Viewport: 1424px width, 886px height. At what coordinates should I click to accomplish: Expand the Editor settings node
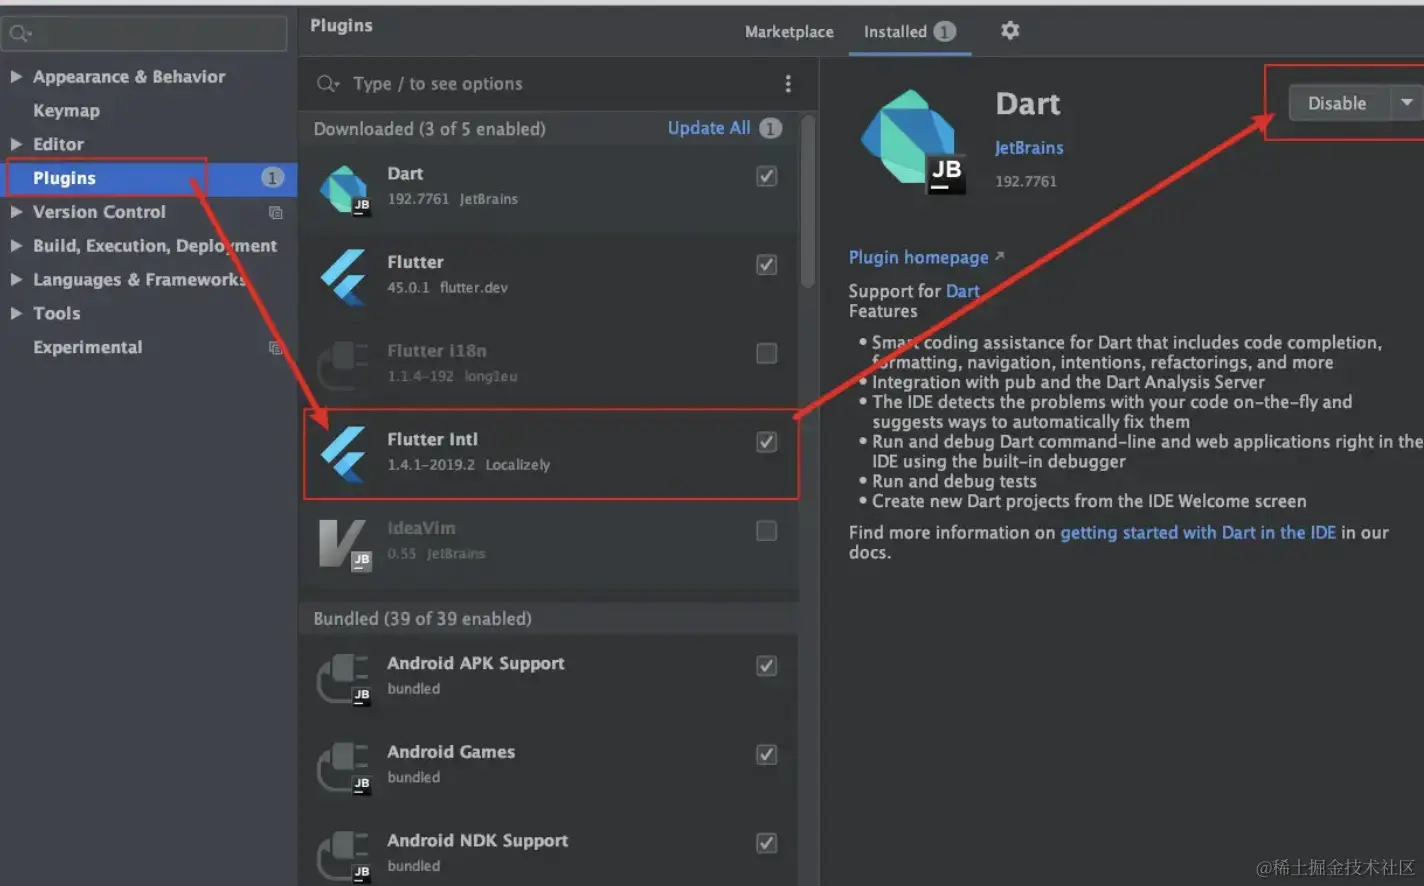pyautogui.click(x=16, y=144)
